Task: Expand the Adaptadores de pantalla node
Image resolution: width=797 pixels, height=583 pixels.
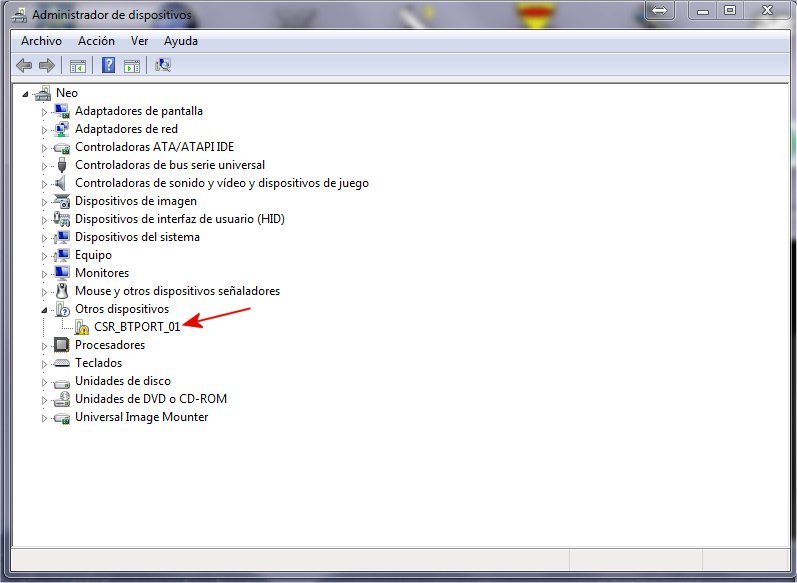Action: click(44, 111)
